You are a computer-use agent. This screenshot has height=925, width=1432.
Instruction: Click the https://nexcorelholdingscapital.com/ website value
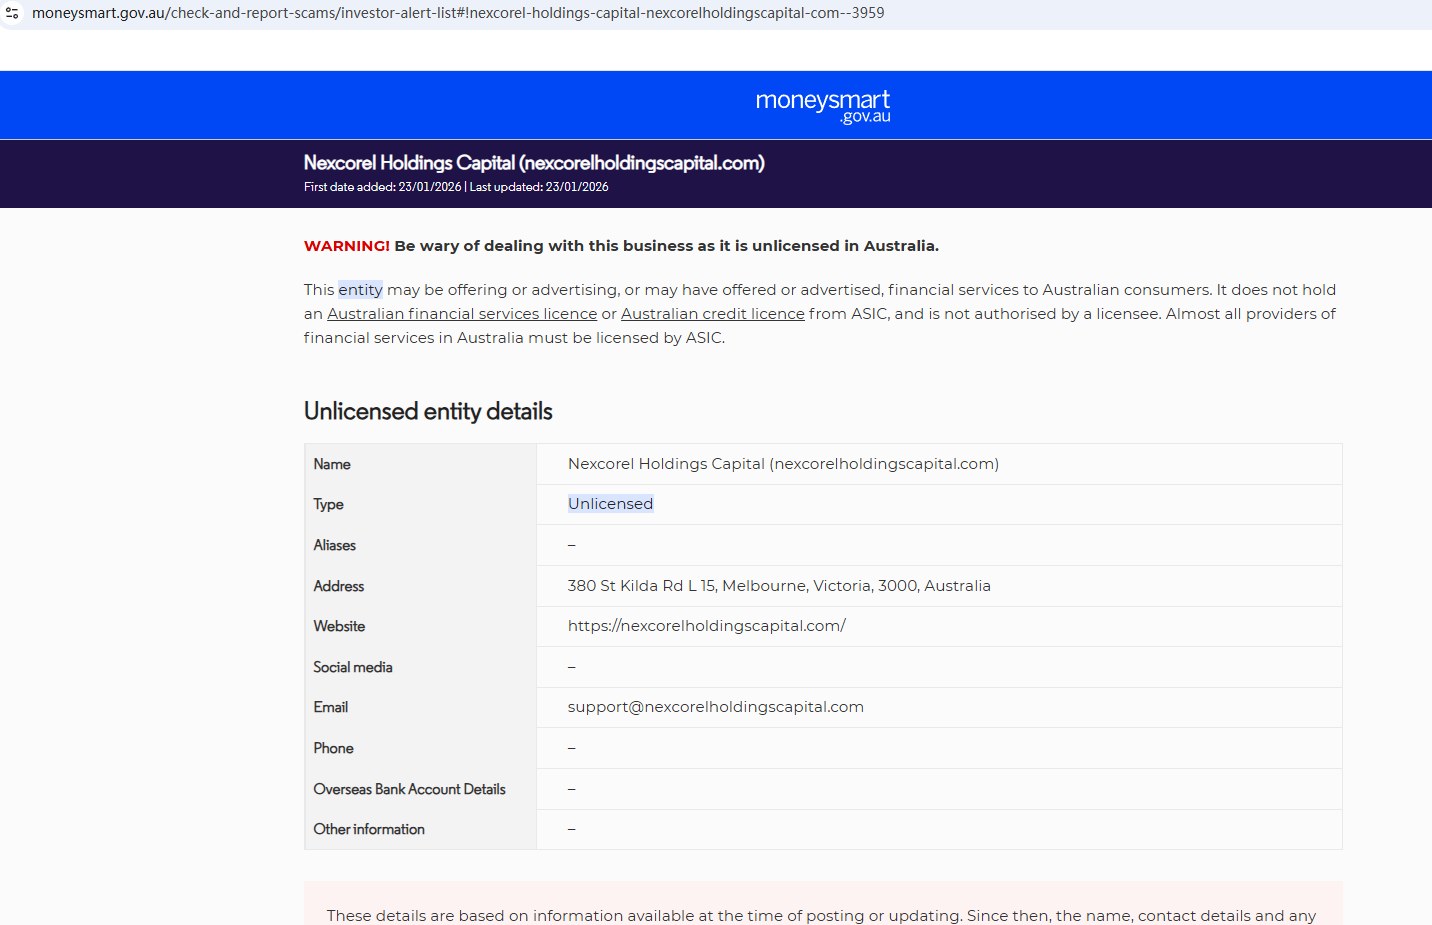point(707,626)
